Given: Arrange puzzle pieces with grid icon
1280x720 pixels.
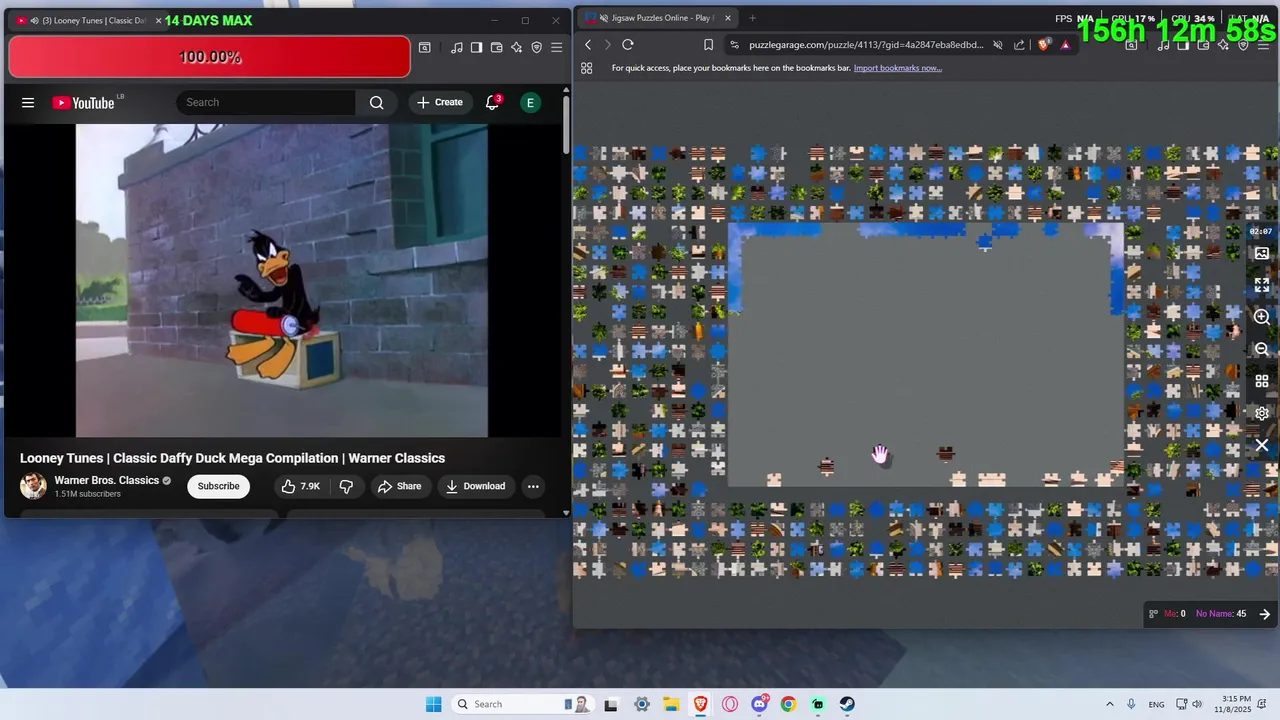Looking at the screenshot, I should [x=1262, y=381].
